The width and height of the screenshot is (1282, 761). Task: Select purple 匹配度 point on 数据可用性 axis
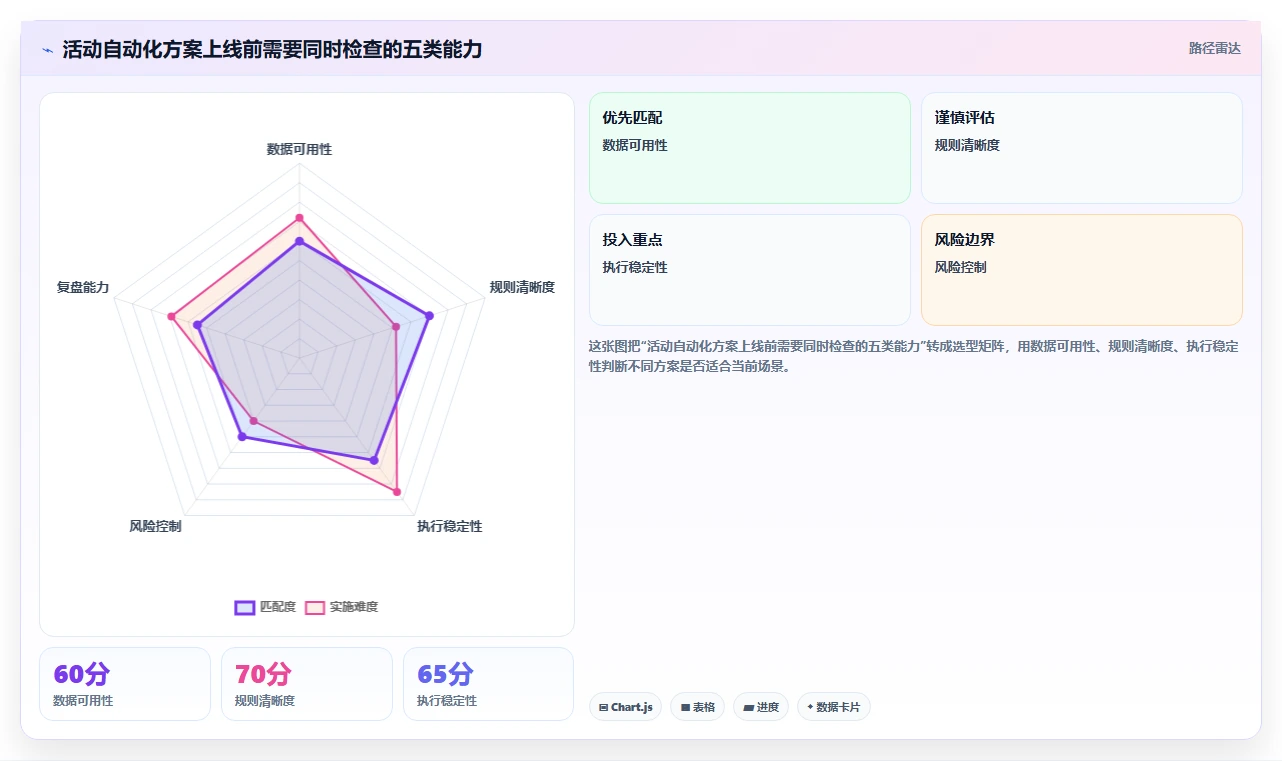(x=299, y=241)
